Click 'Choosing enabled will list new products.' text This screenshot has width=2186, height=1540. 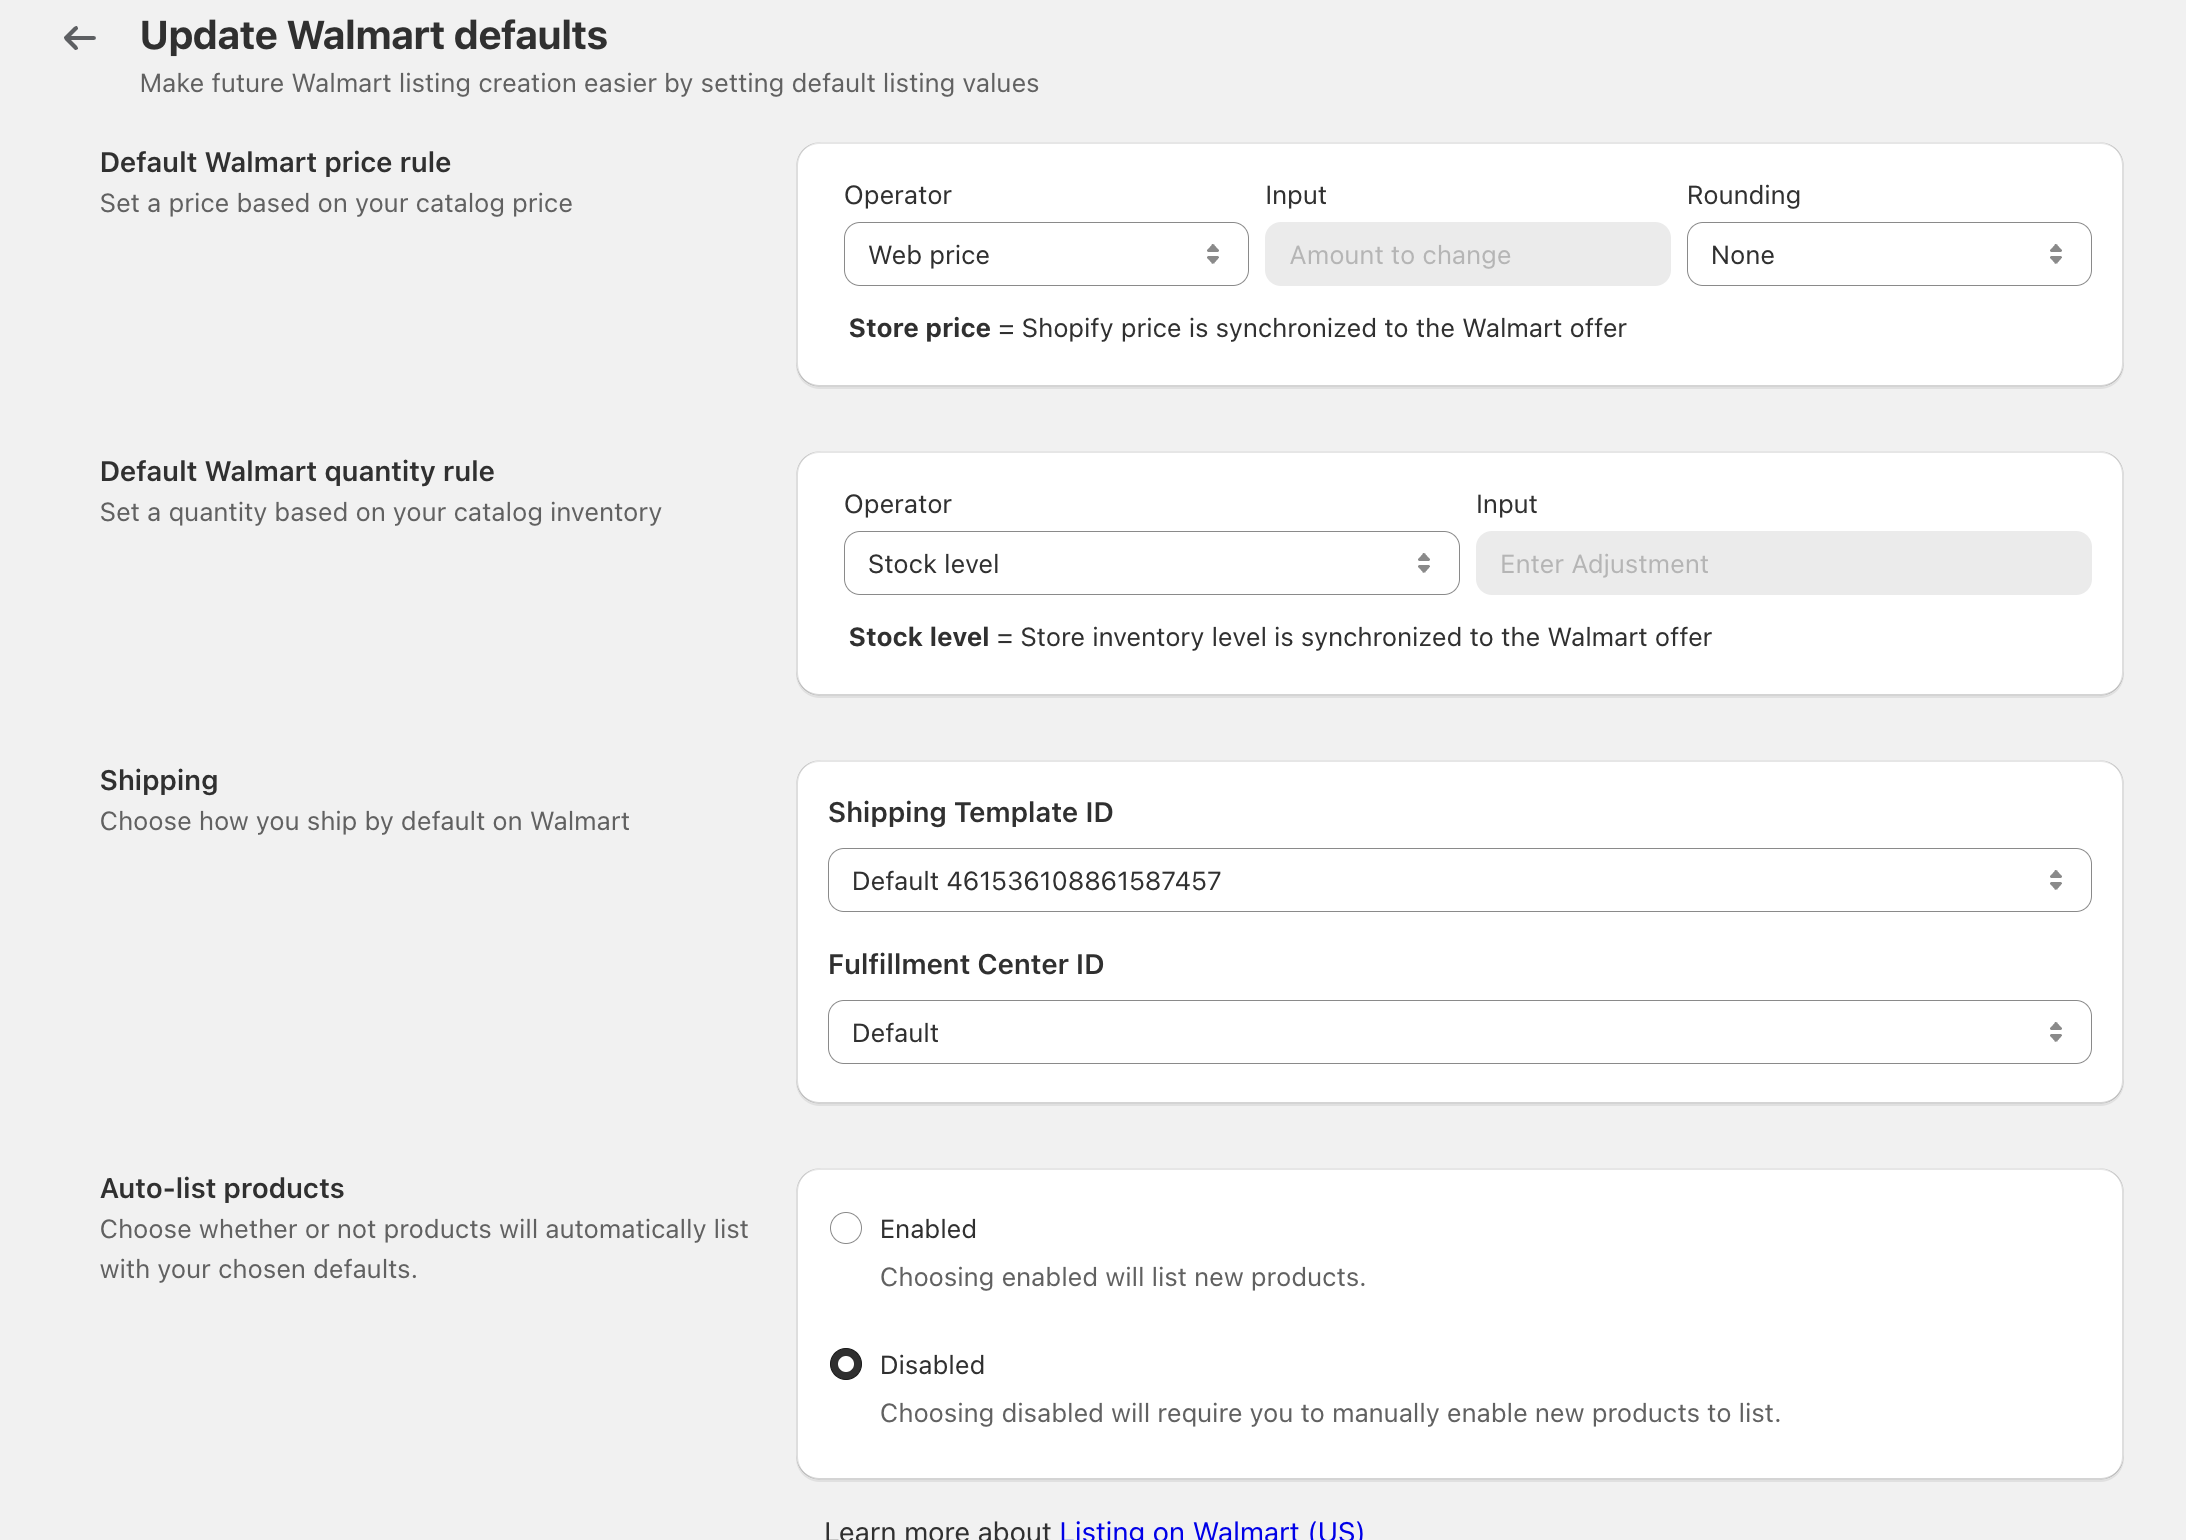1122,1277
